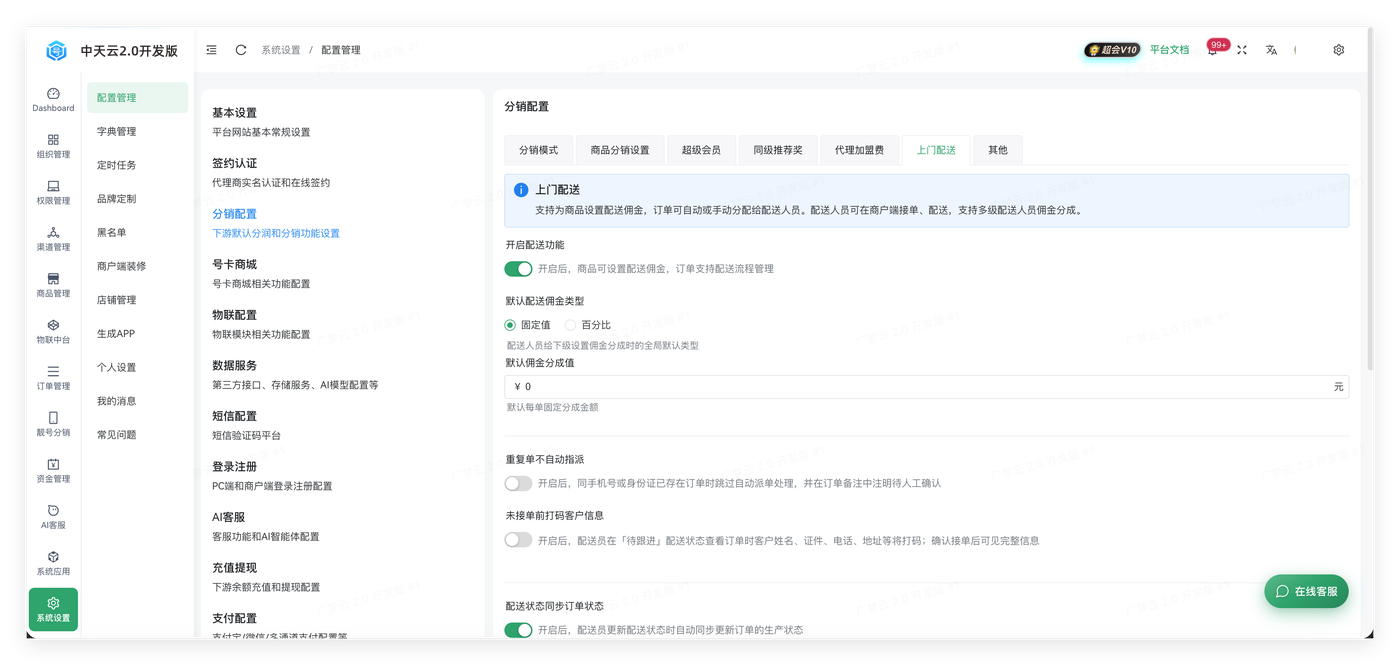Click the 超会V10 membership badge
This screenshot has width=1400, height=665.
[1112, 50]
